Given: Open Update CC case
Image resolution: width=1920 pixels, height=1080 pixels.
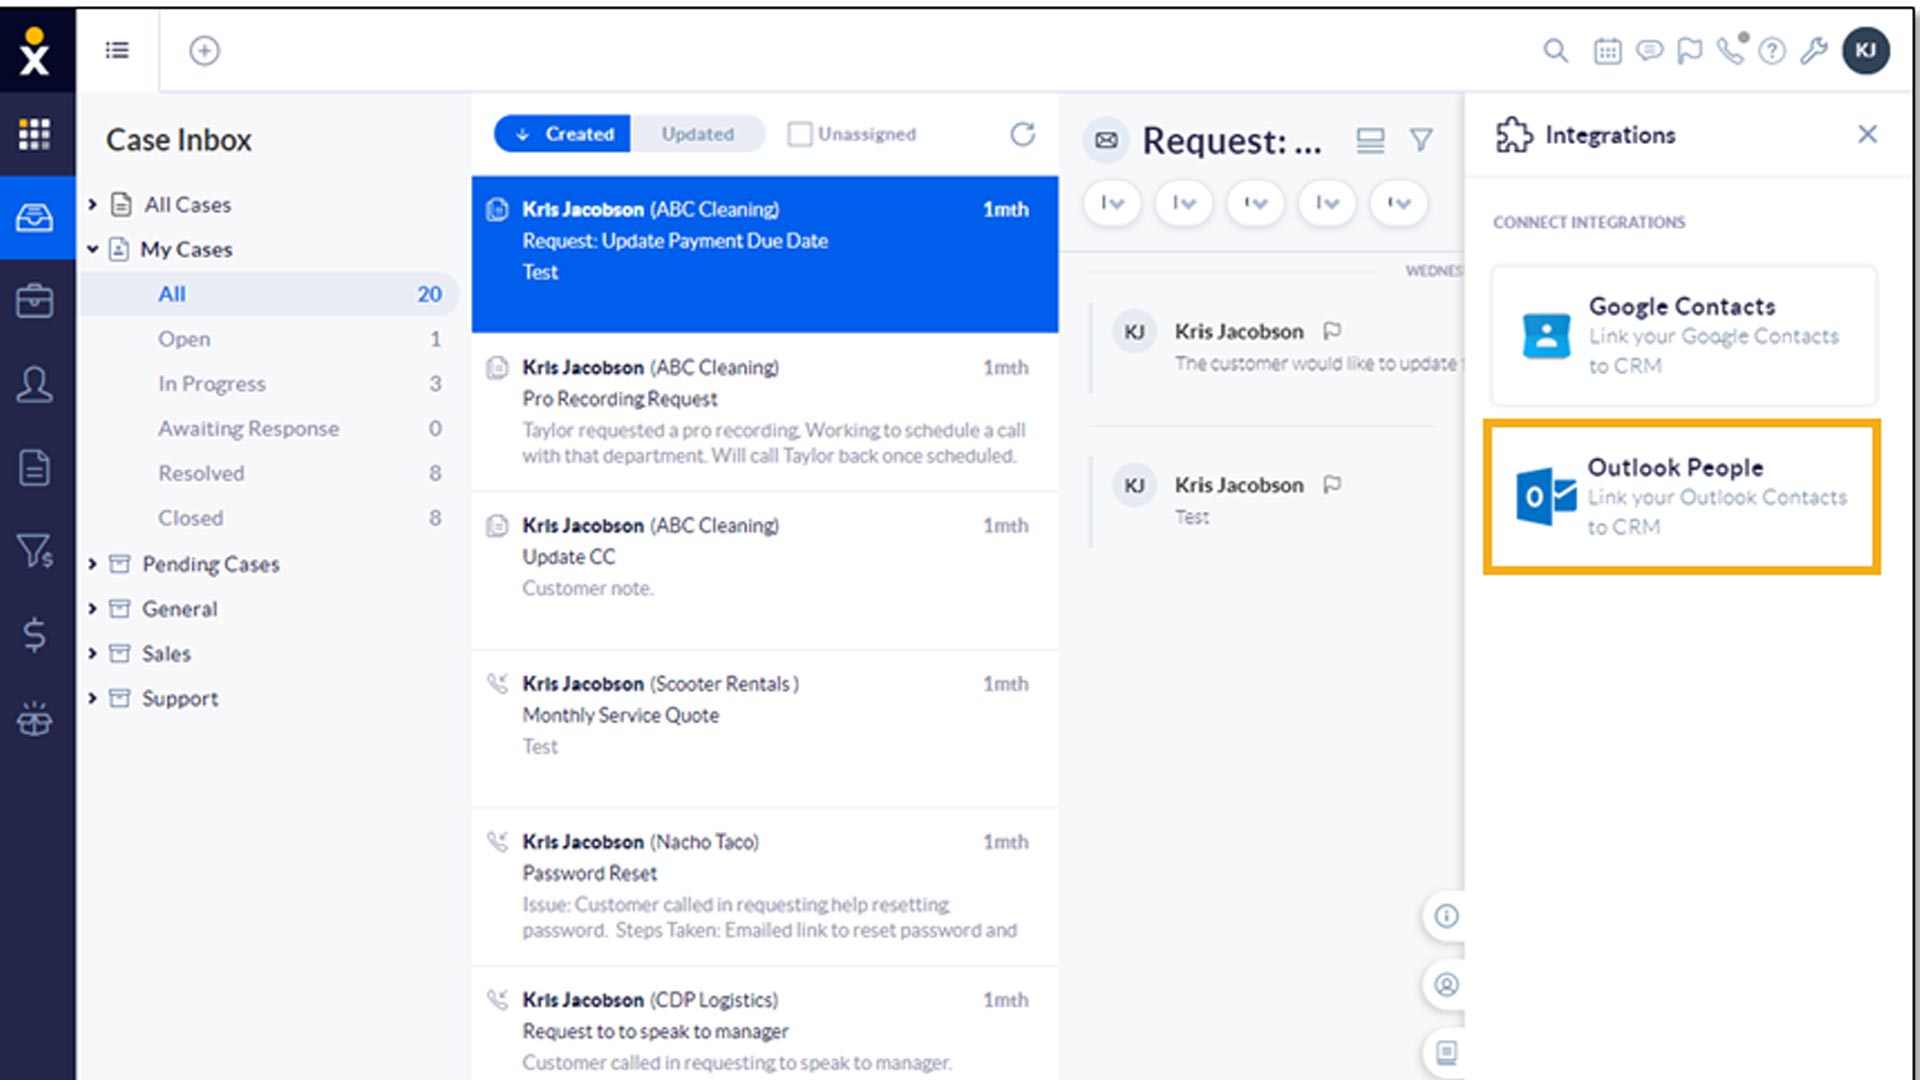Looking at the screenshot, I should (x=765, y=570).
